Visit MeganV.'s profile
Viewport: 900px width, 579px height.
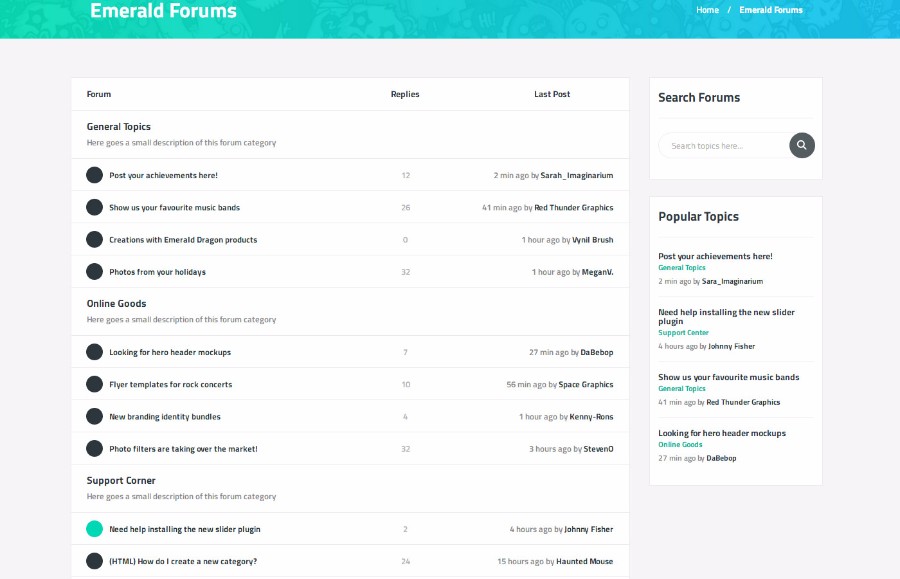tap(598, 272)
